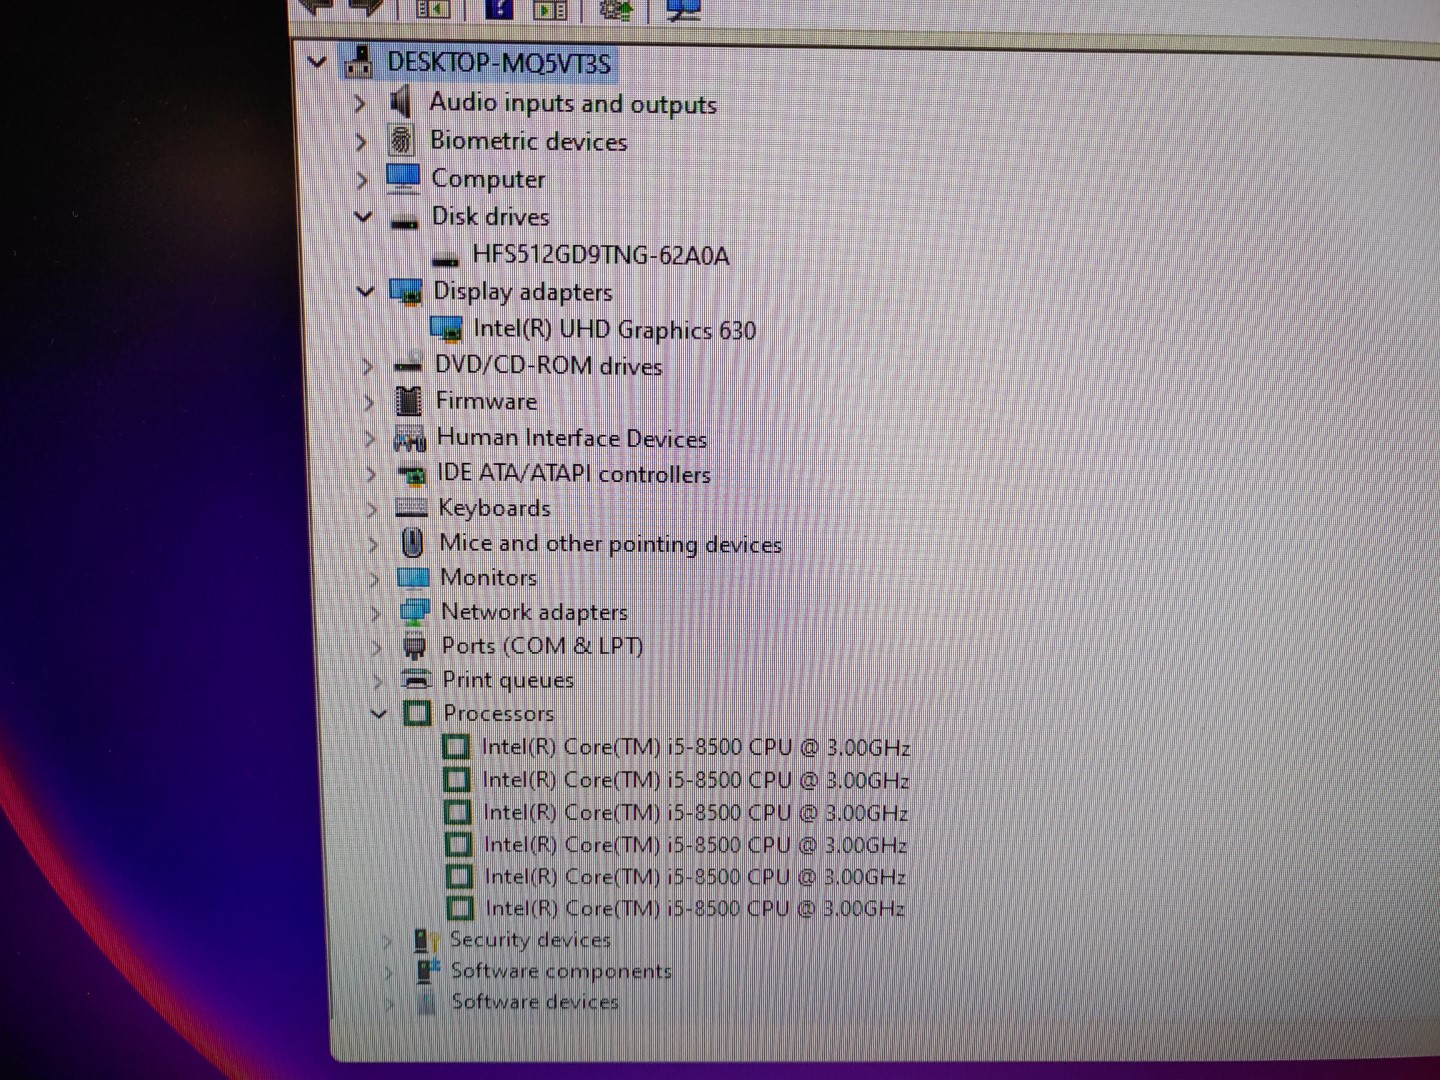The height and width of the screenshot is (1080, 1440).
Task: Click the Update driver software toolbar icon
Action: 616,10
